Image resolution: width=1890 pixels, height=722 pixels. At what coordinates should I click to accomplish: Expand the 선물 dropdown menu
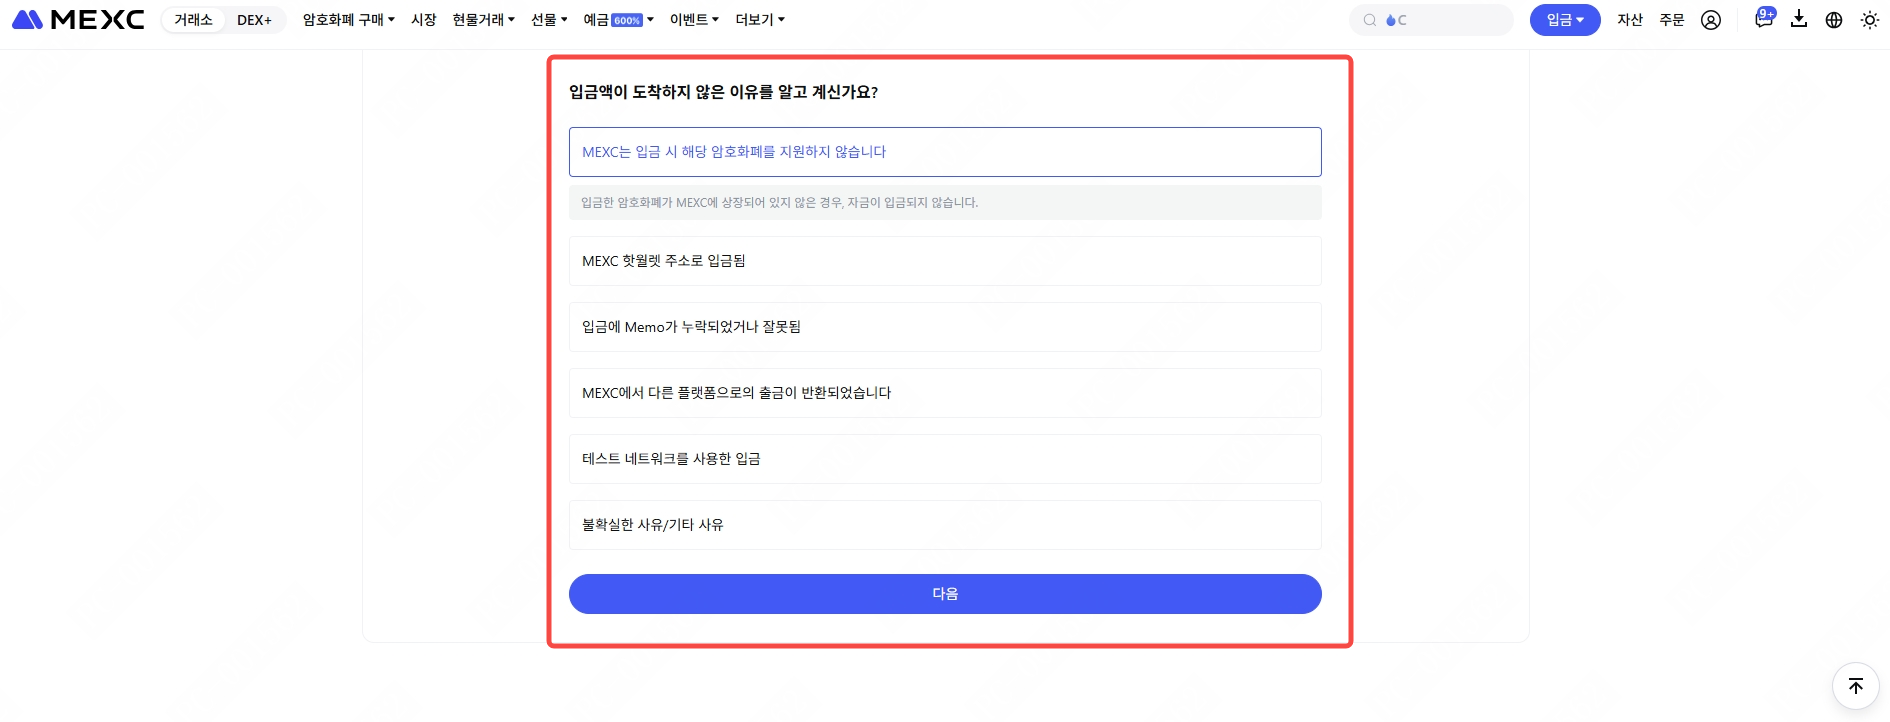click(549, 20)
